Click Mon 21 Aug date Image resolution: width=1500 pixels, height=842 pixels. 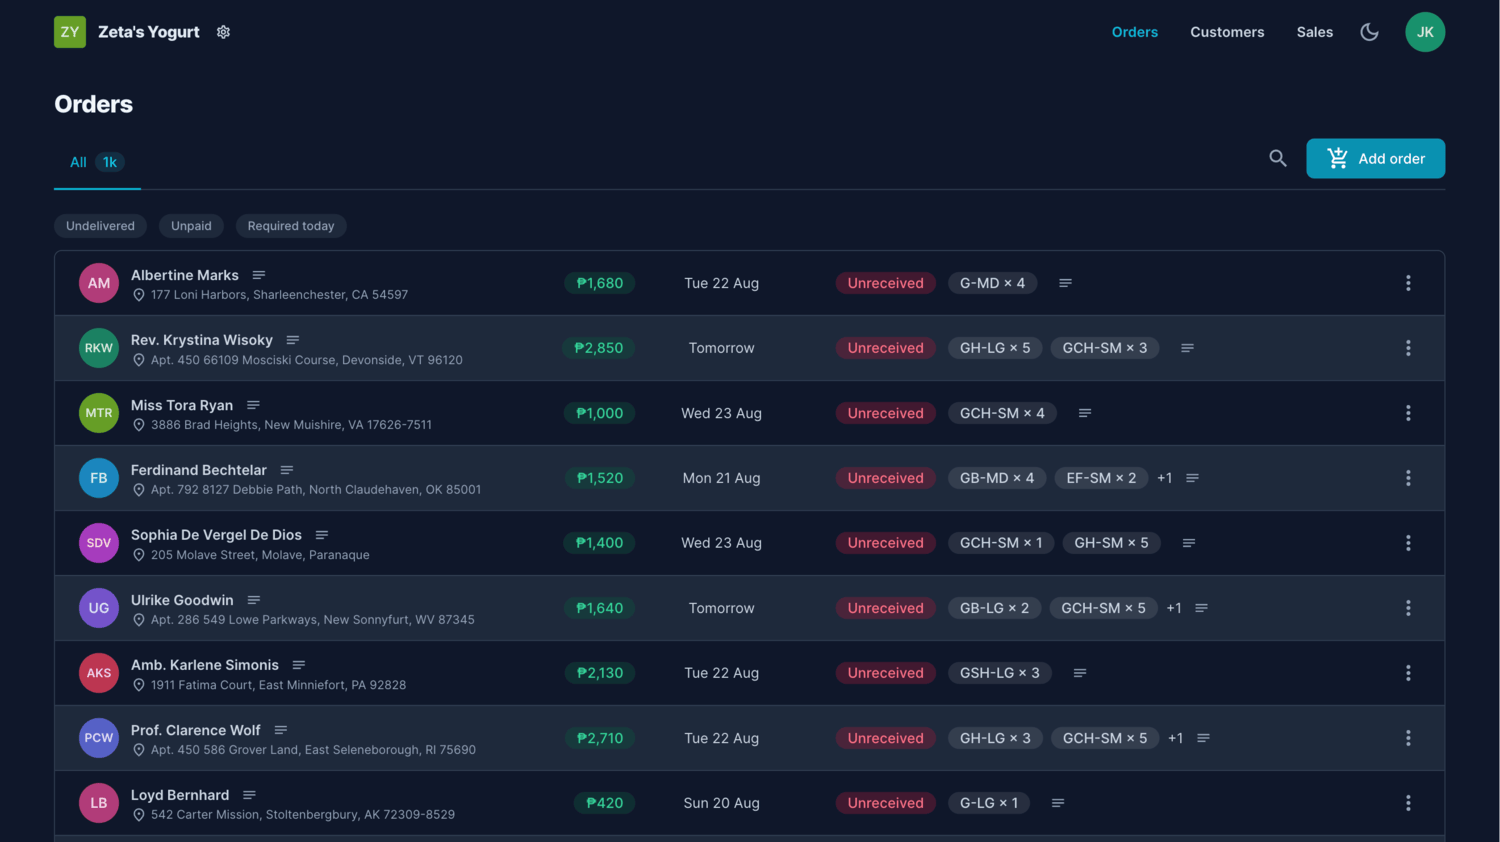pos(721,478)
